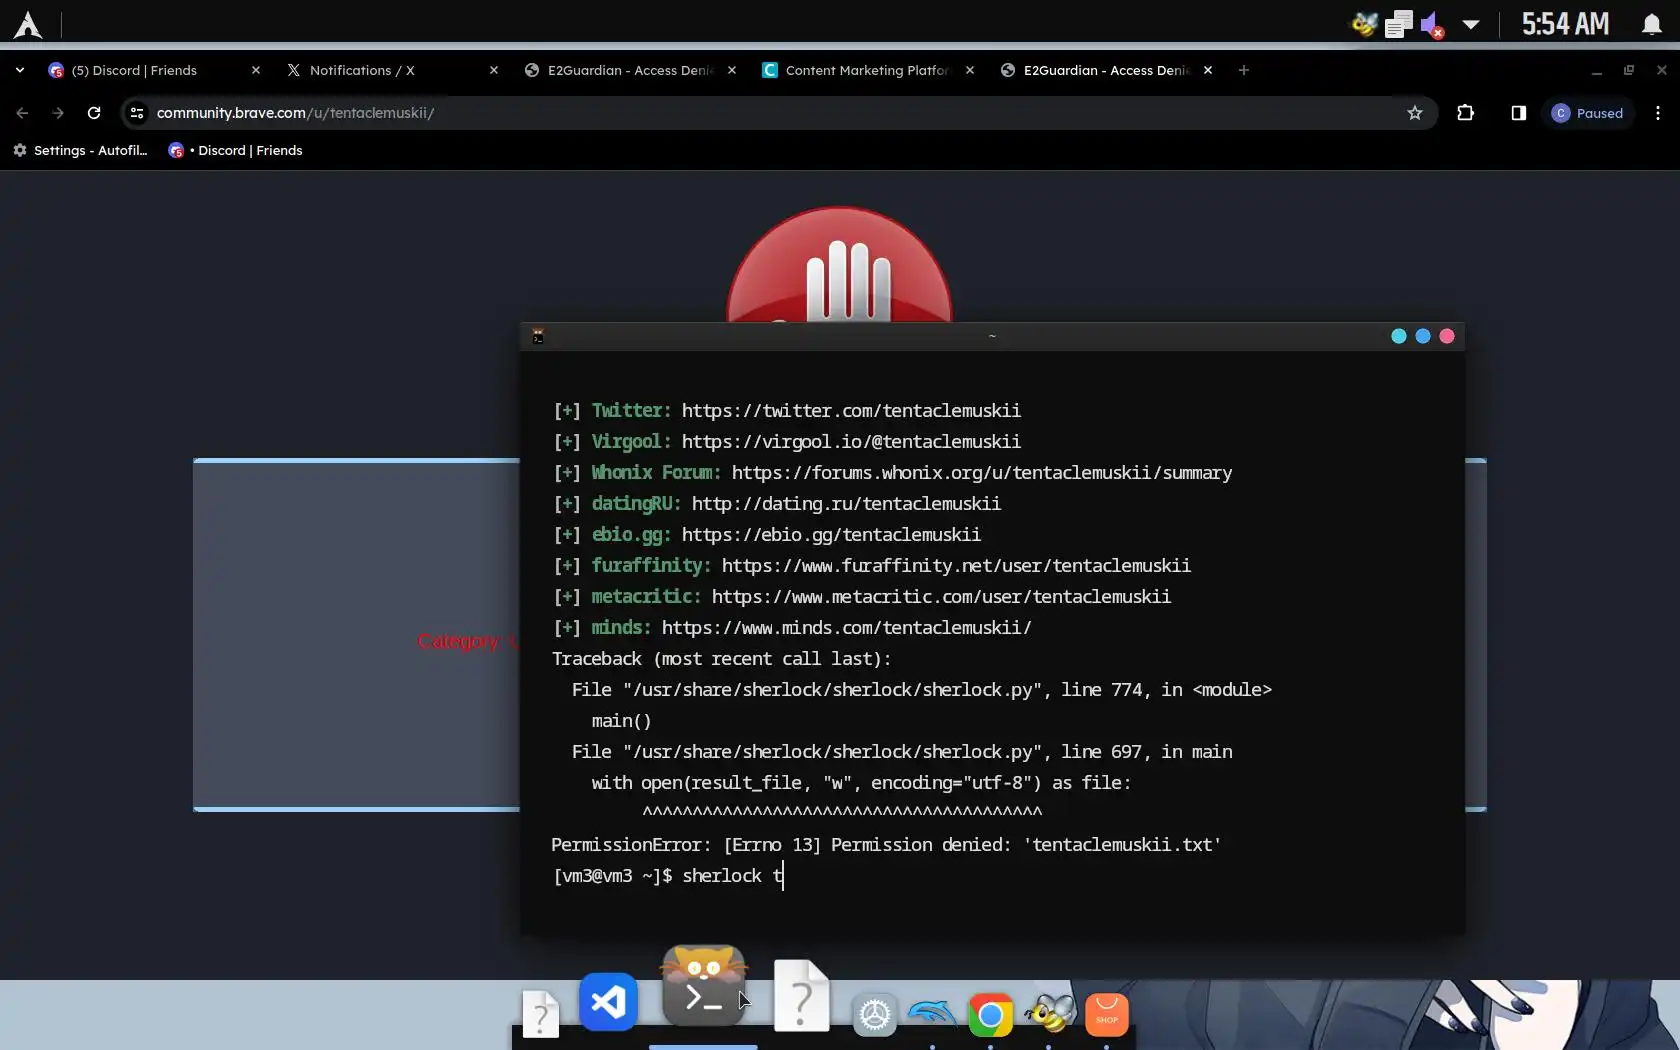Click the Twitter profile URL in terminal
Viewport: 1680px width, 1050px height.
[851, 411]
